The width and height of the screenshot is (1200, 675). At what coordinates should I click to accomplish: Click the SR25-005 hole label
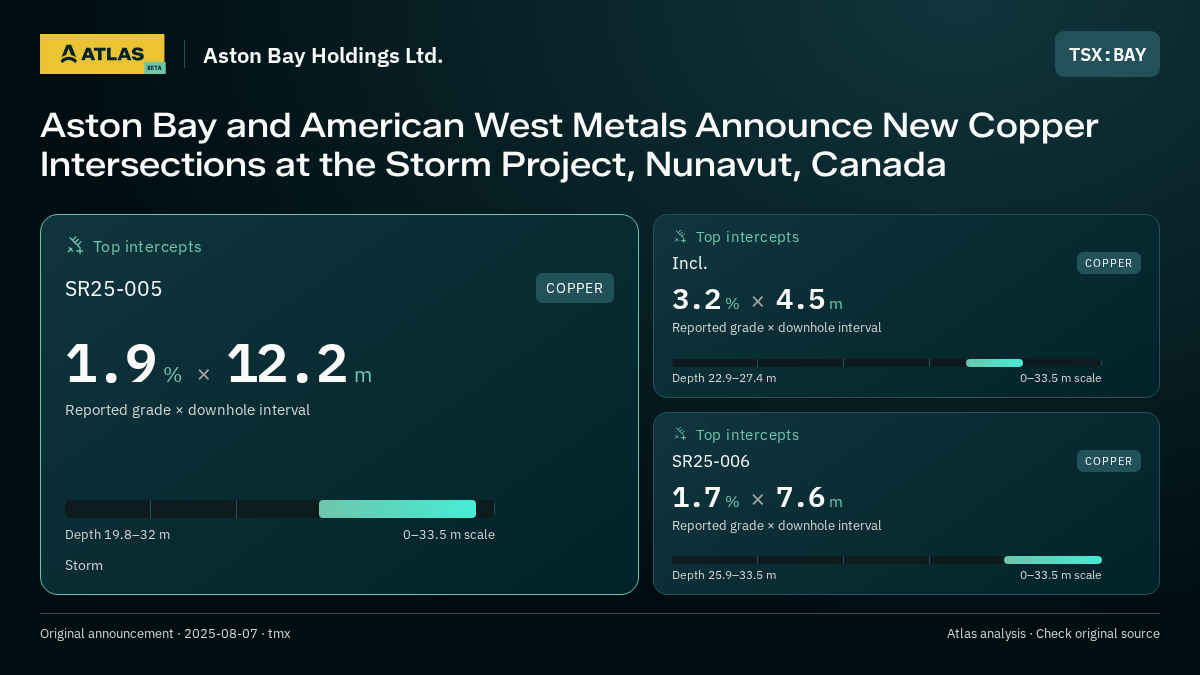tap(114, 289)
